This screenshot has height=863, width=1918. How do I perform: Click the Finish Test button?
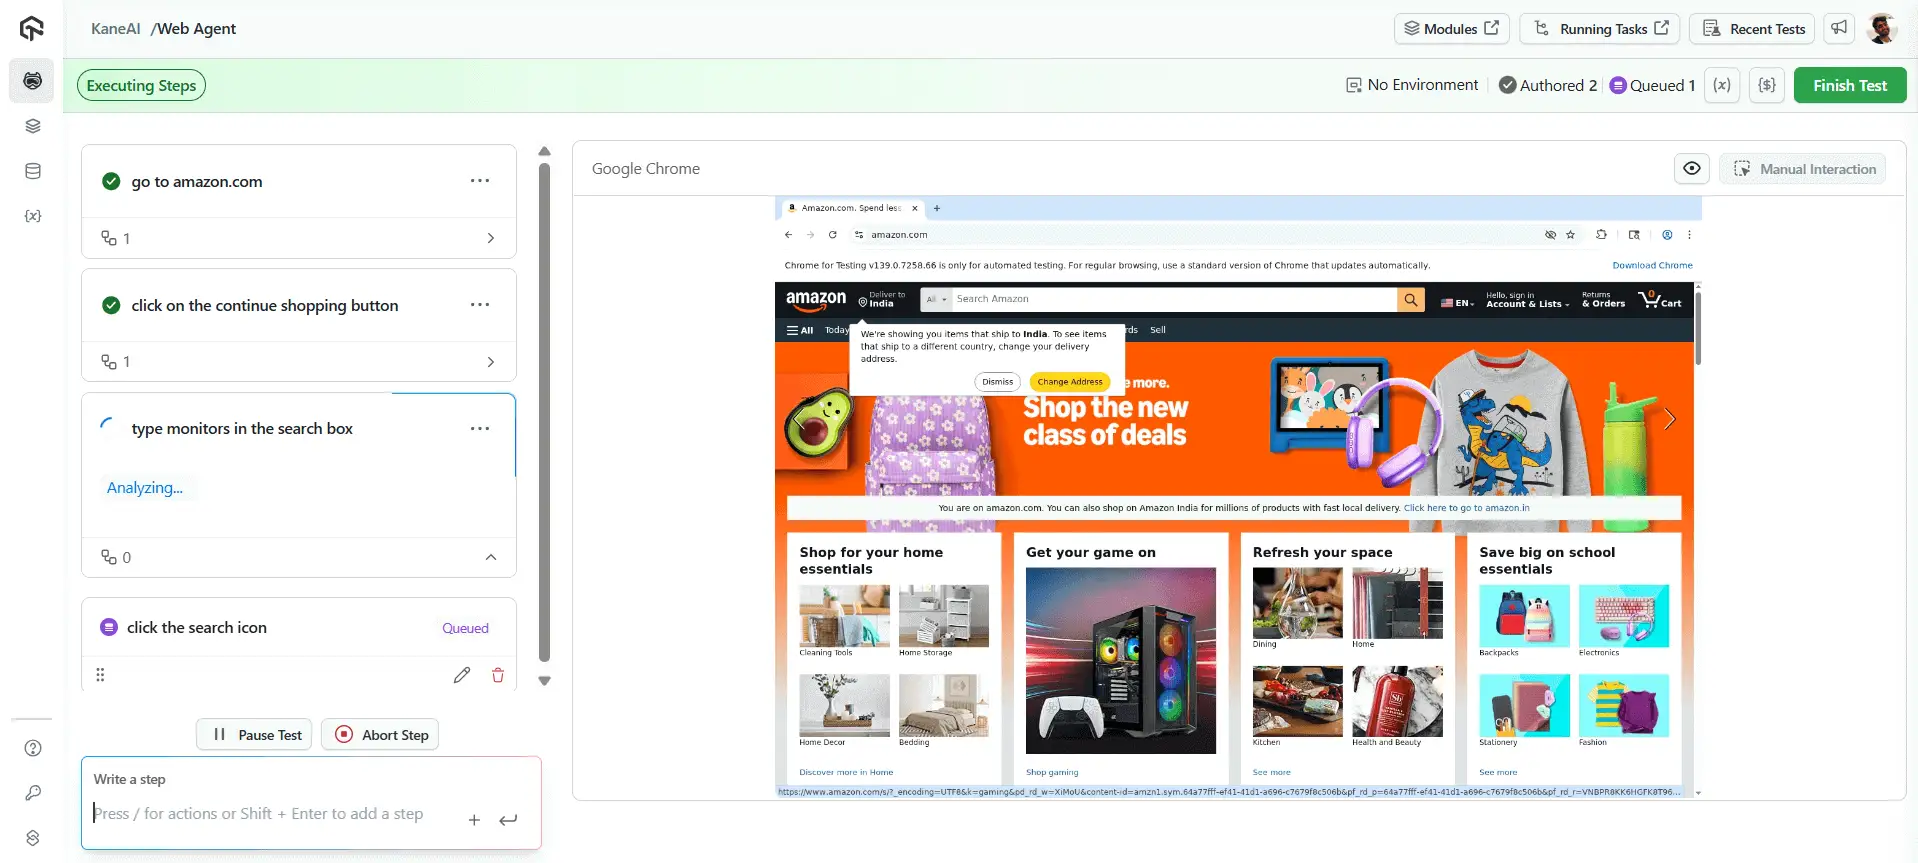click(x=1850, y=86)
